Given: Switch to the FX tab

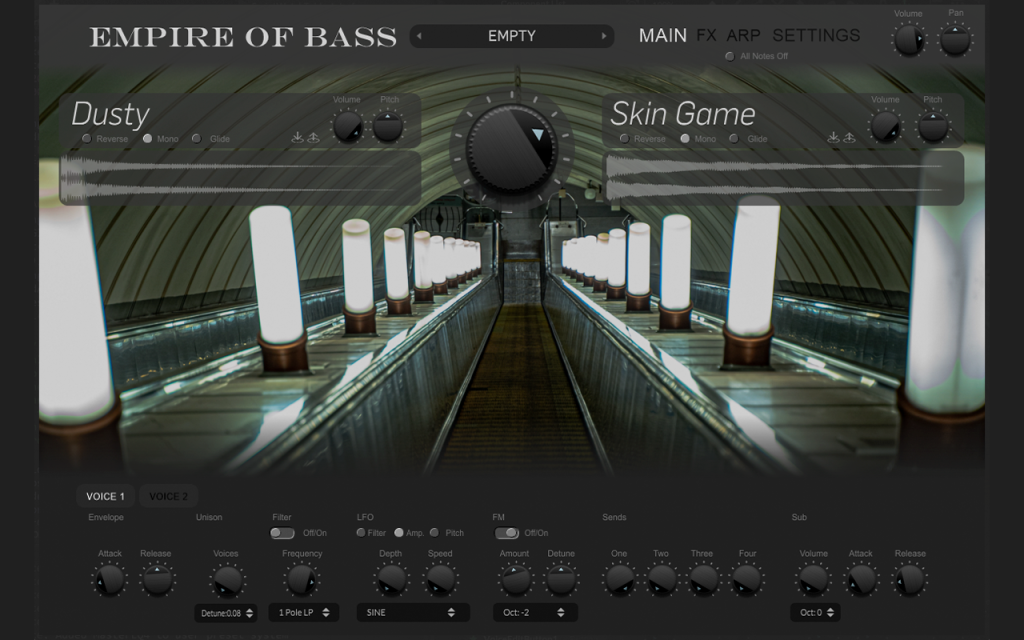Looking at the screenshot, I should pos(706,35).
